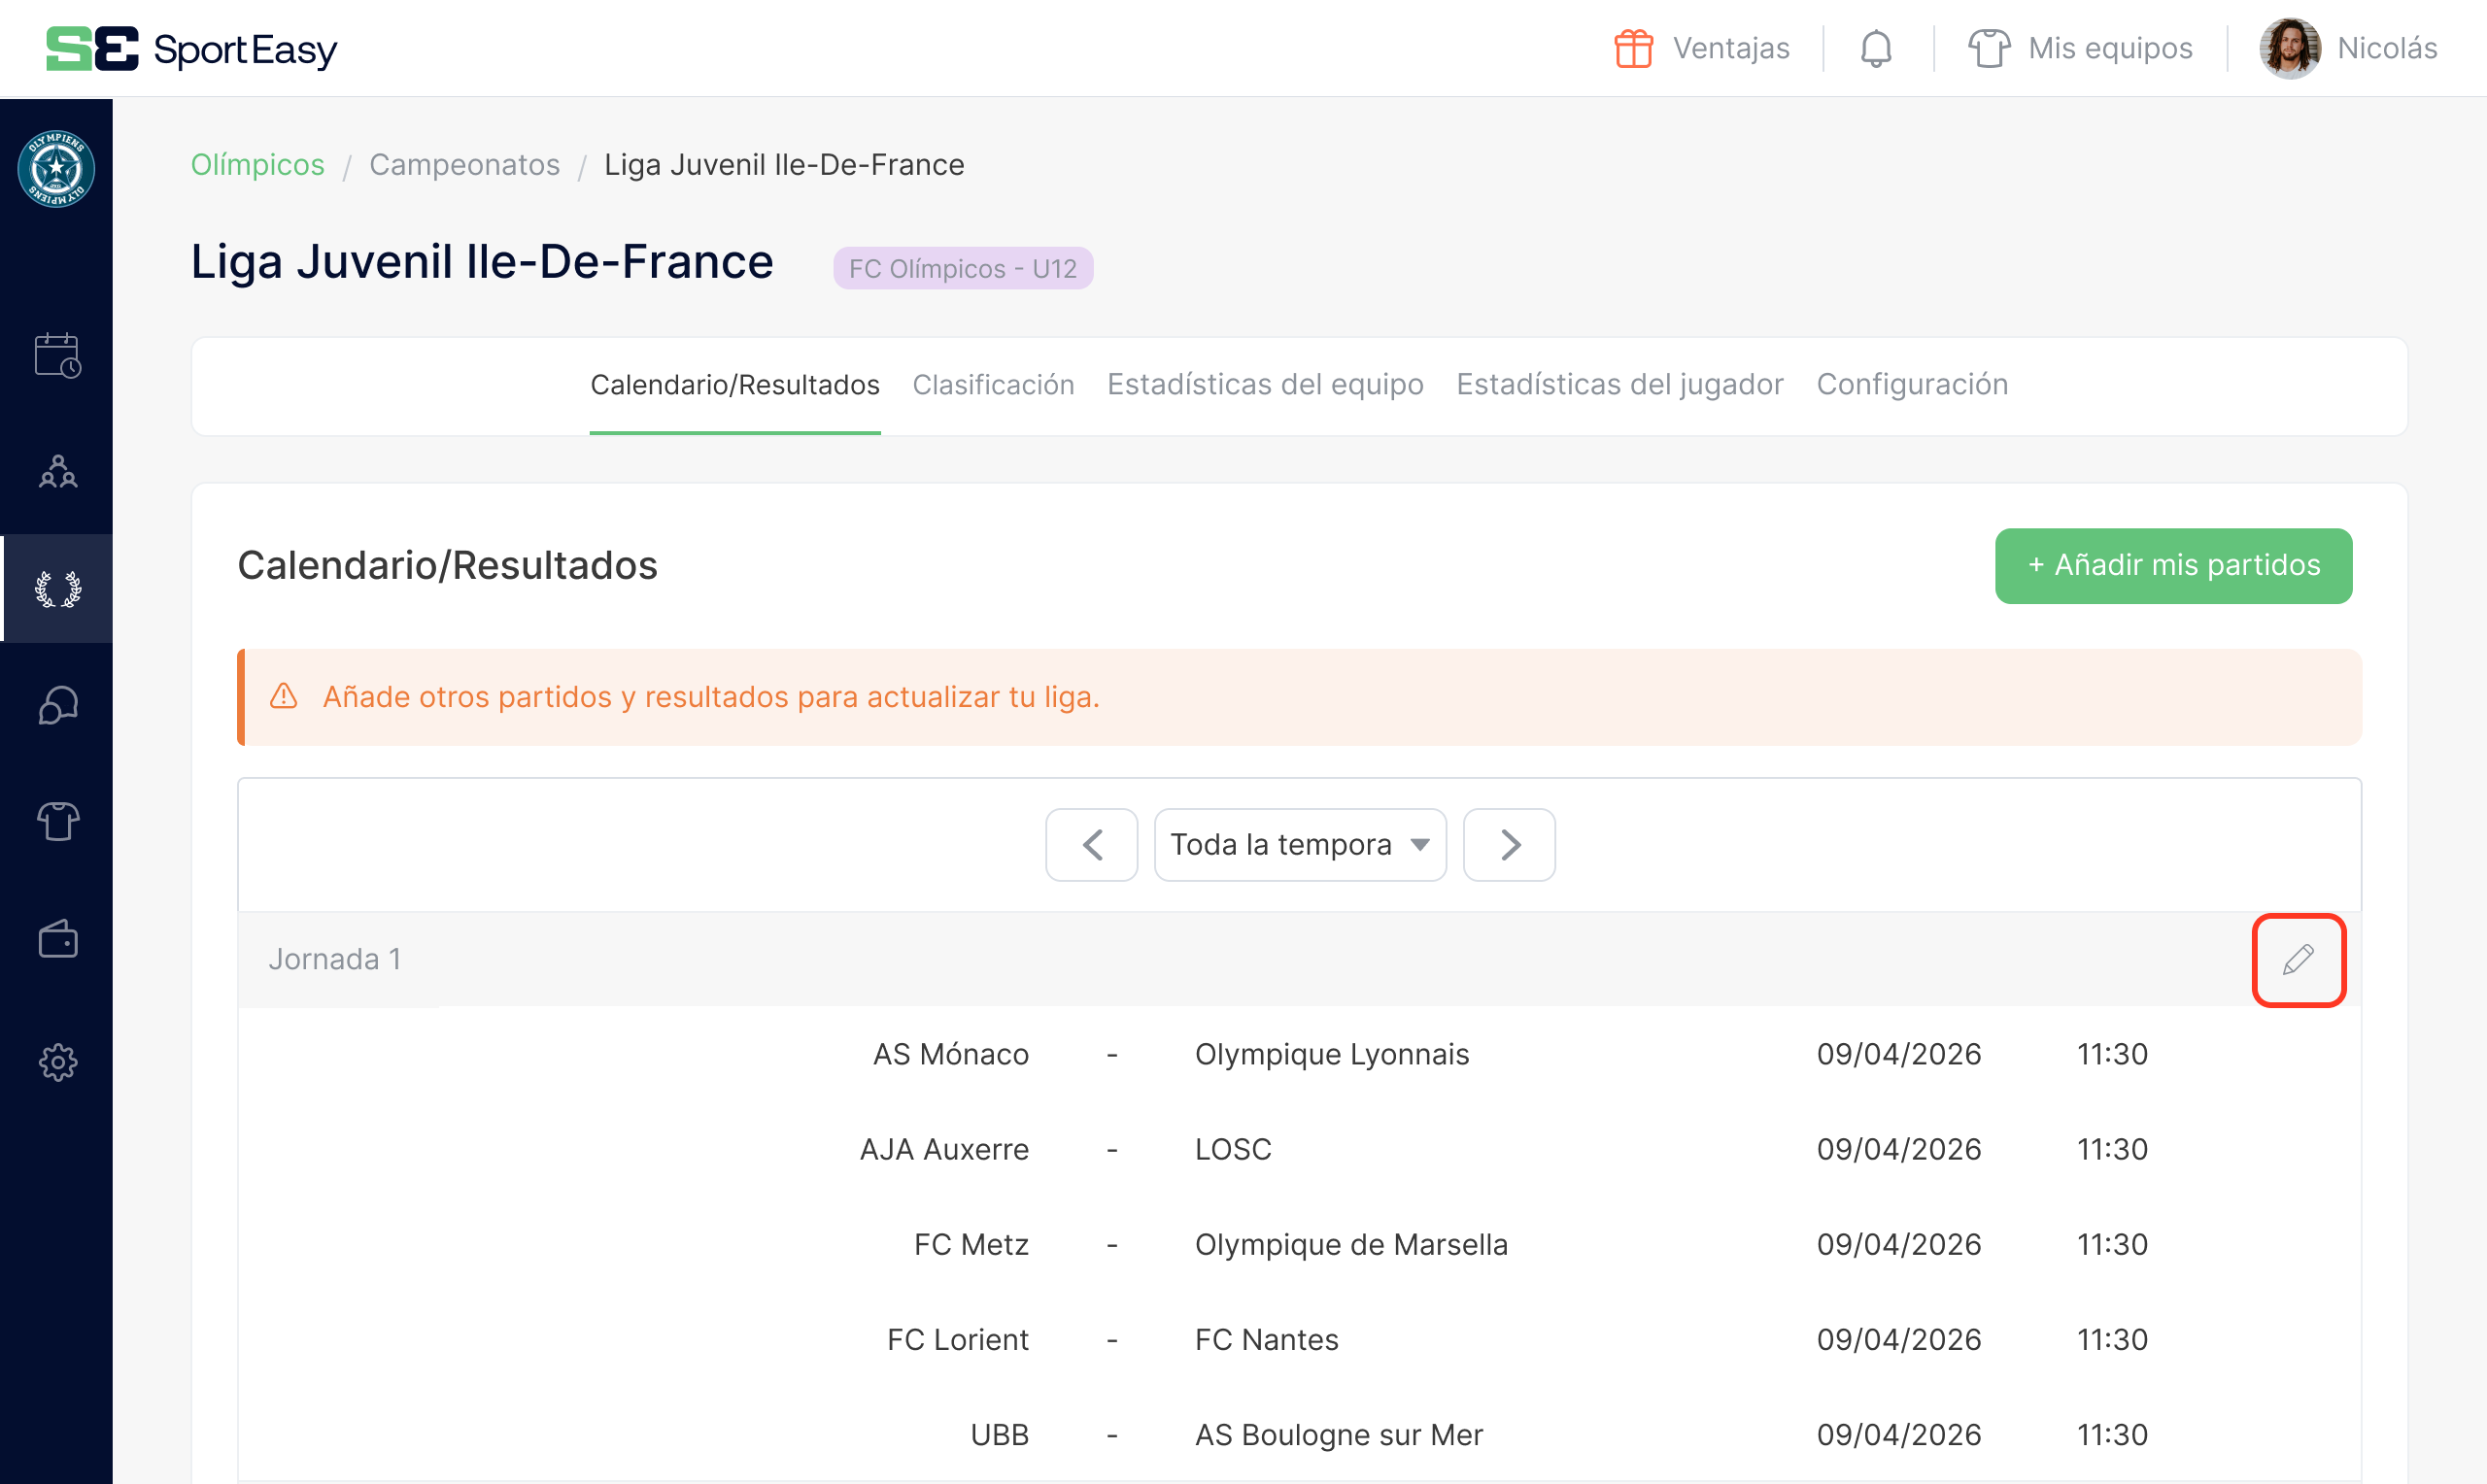
Task: Click the Jornada 1 header
Action: [334, 960]
